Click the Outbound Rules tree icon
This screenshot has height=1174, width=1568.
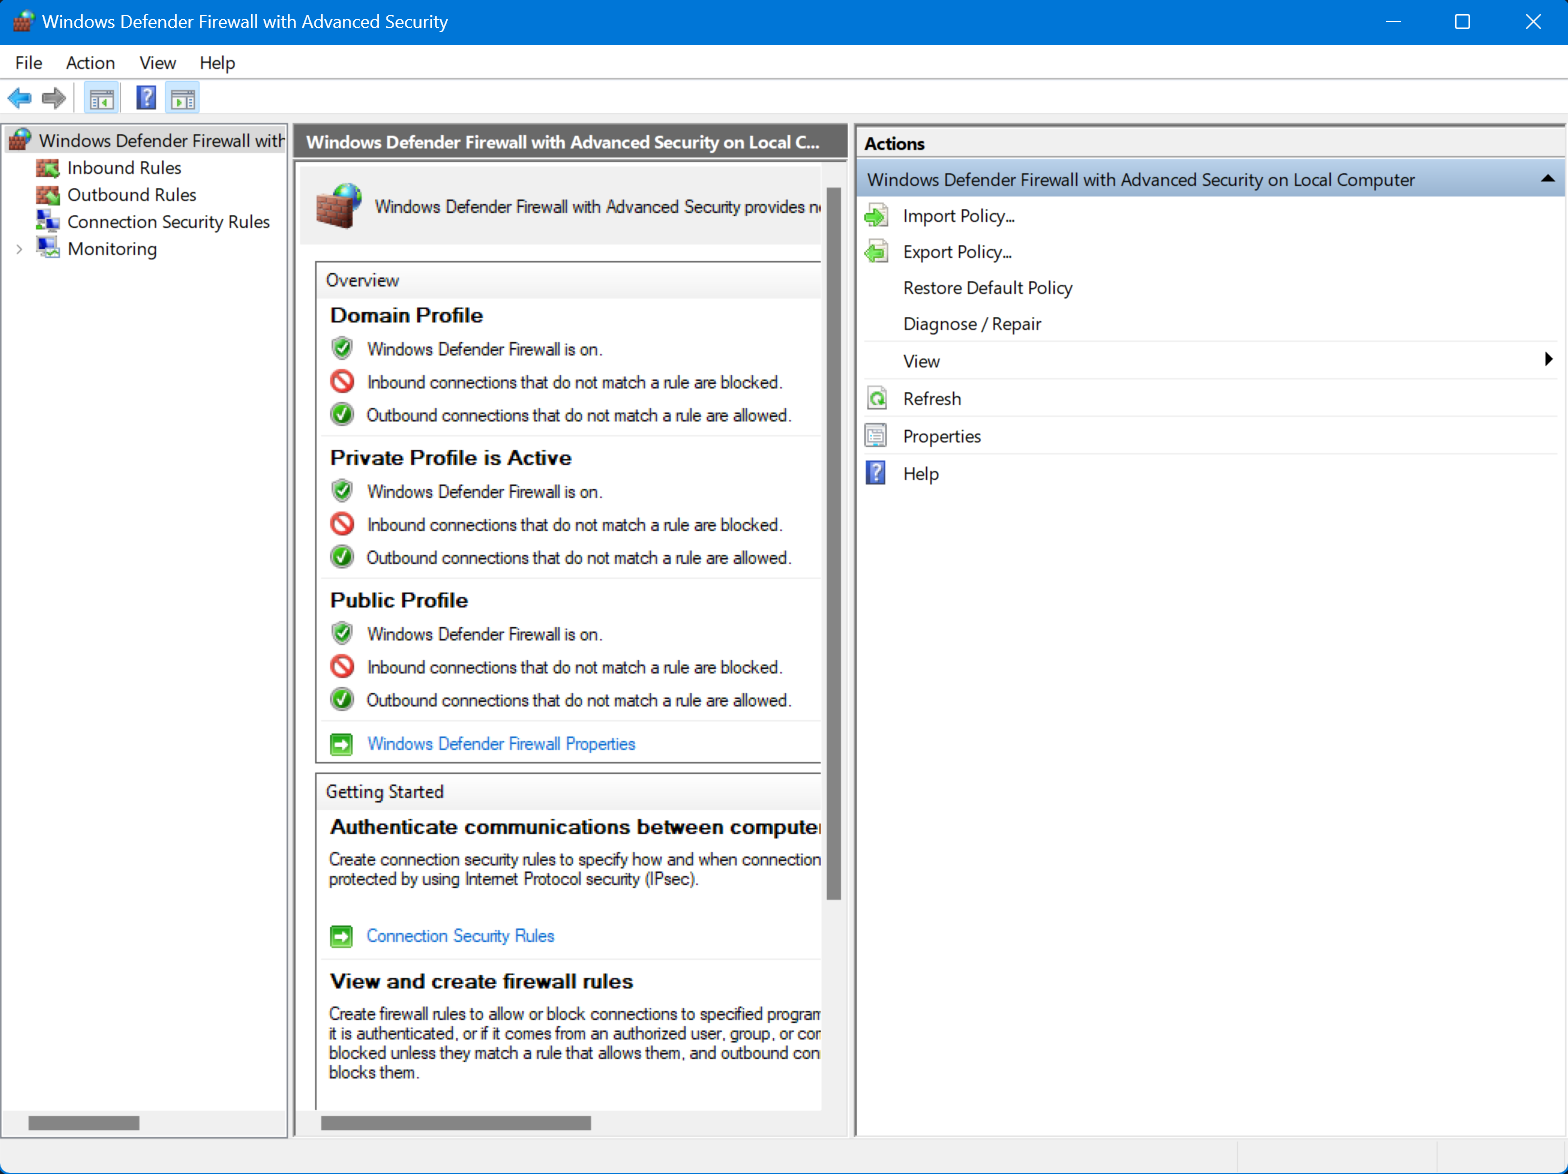48,195
